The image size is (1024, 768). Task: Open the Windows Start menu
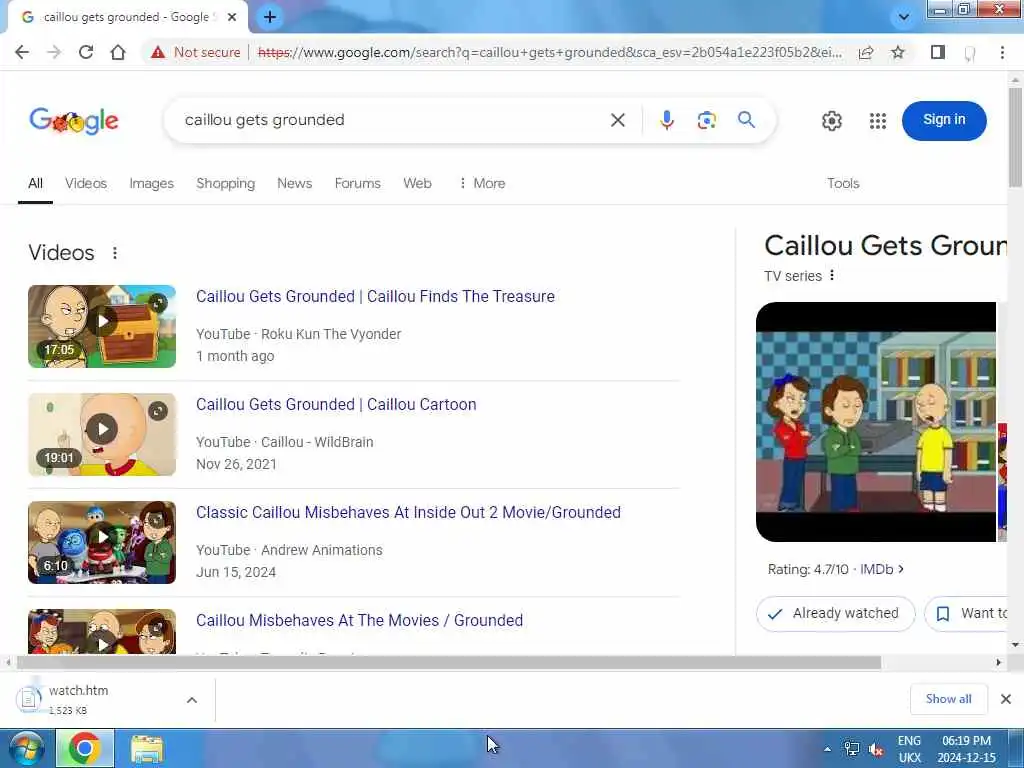coord(26,748)
